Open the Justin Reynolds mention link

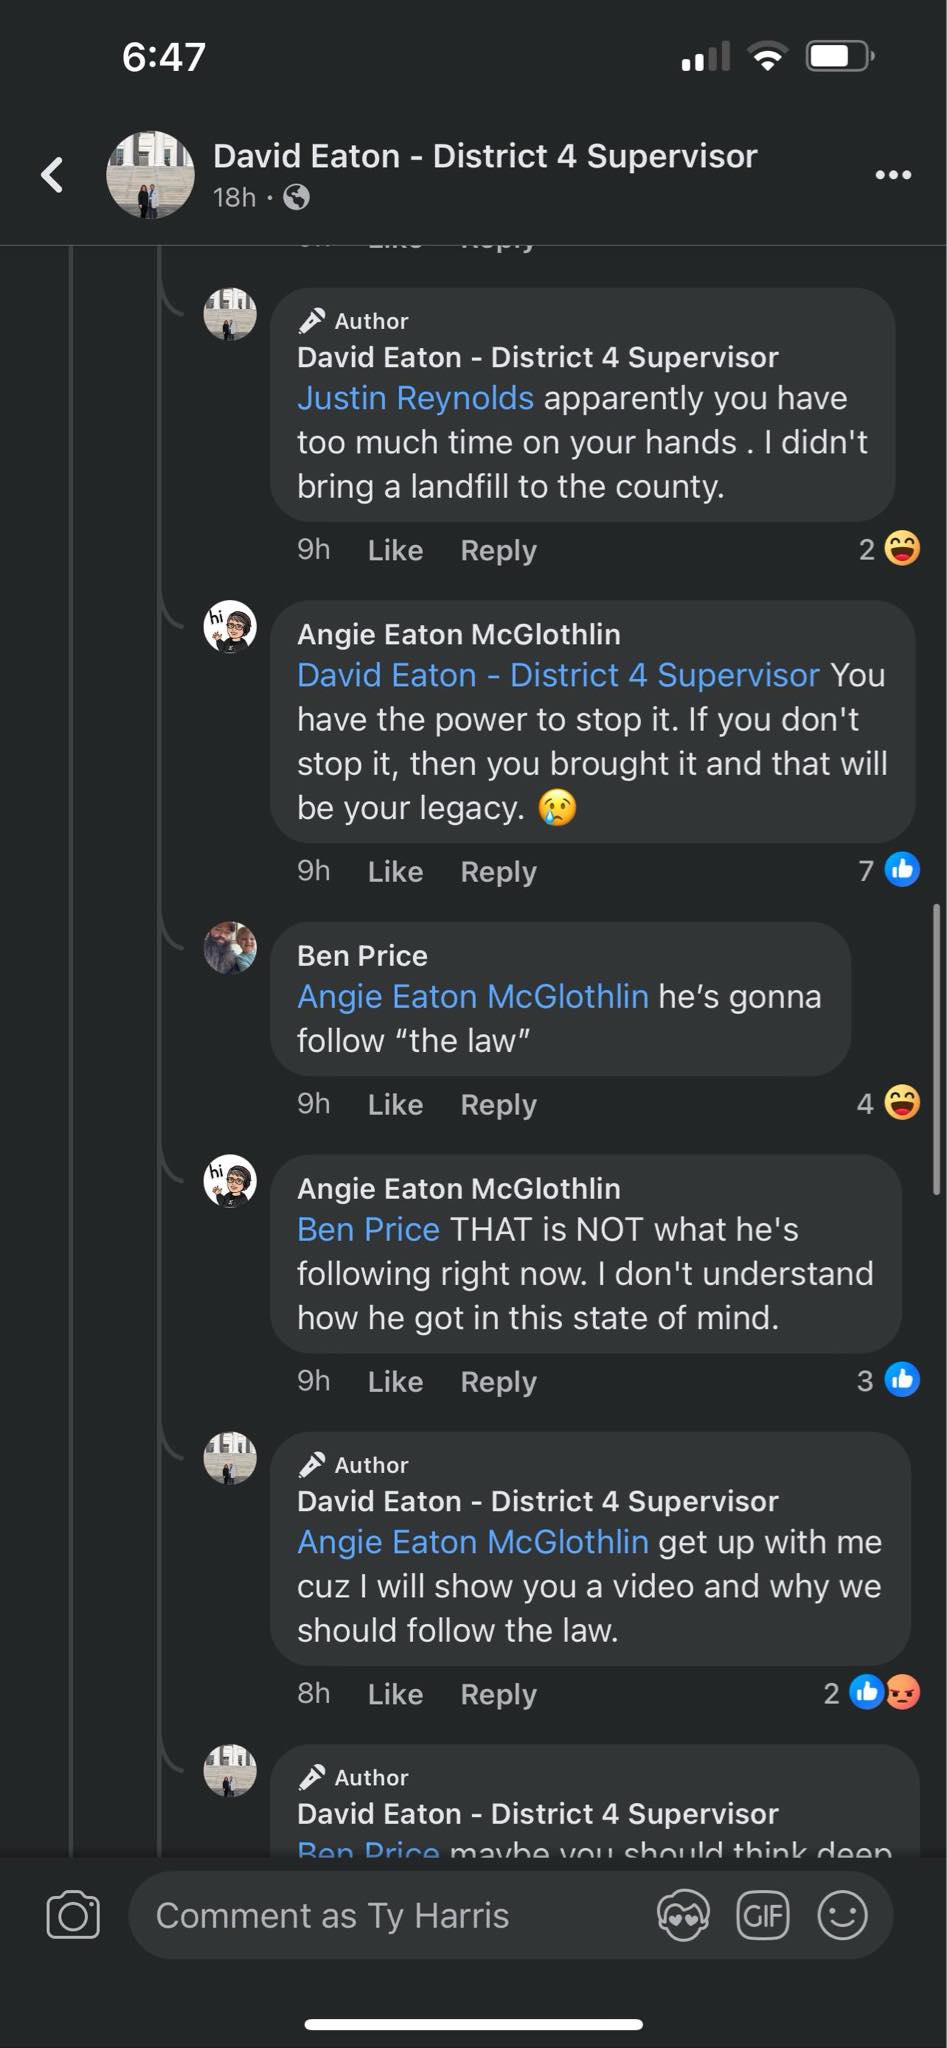(415, 398)
